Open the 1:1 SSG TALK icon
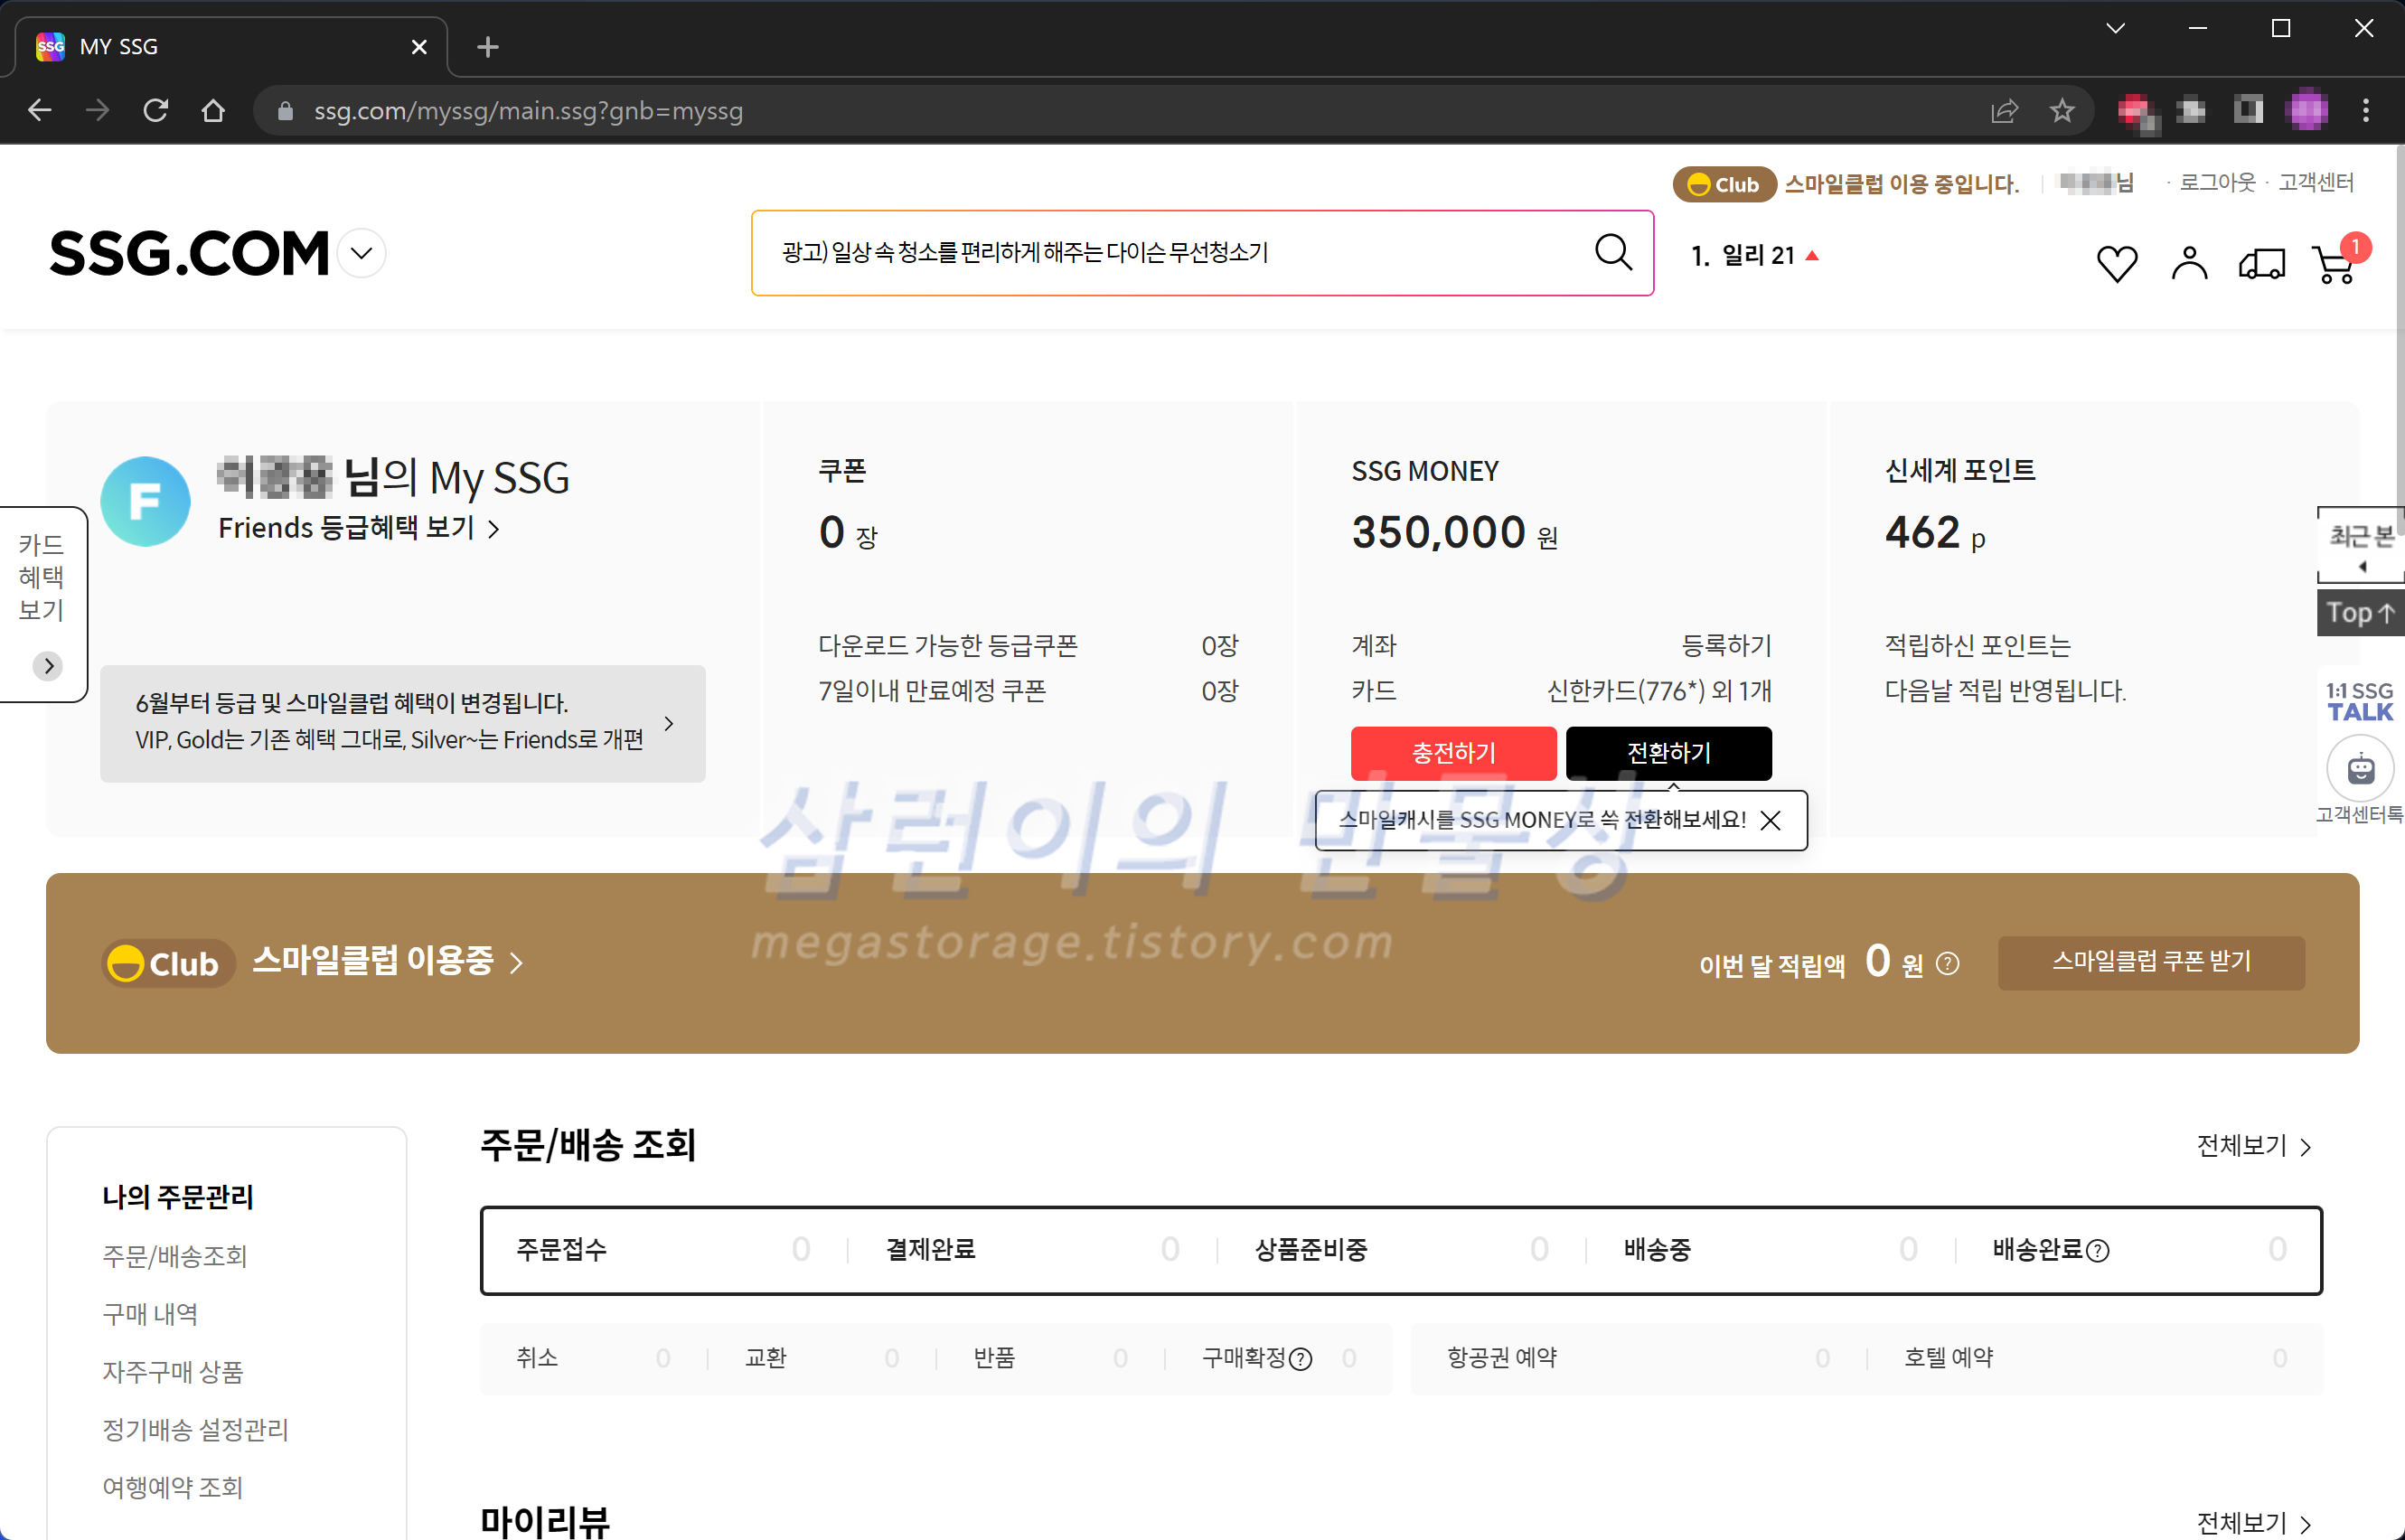 pyautogui.click(x=2359, y=701)
